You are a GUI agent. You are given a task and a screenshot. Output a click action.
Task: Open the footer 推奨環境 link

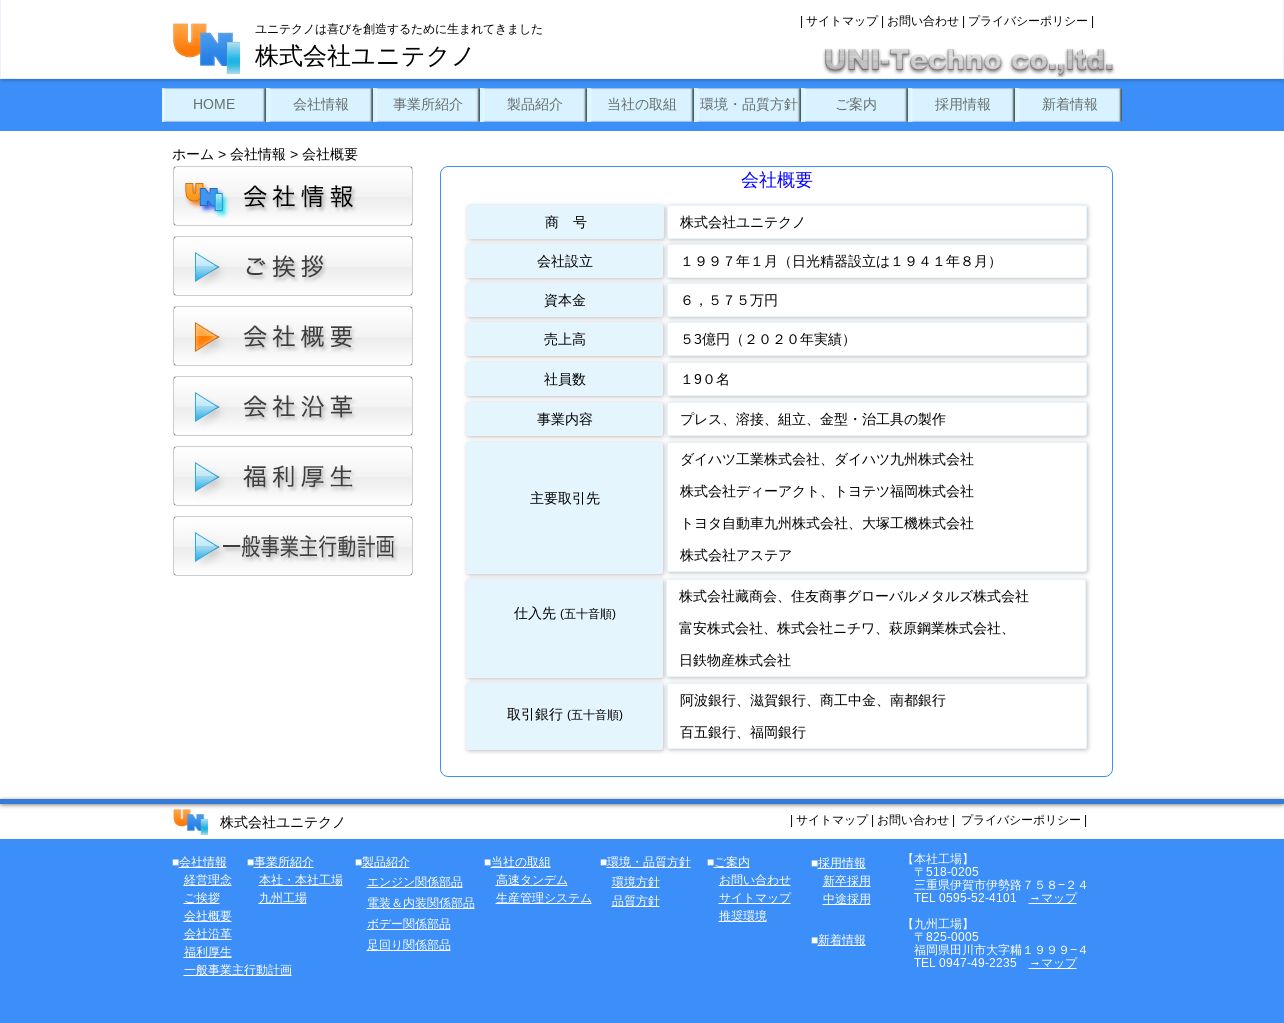(743, 916)
